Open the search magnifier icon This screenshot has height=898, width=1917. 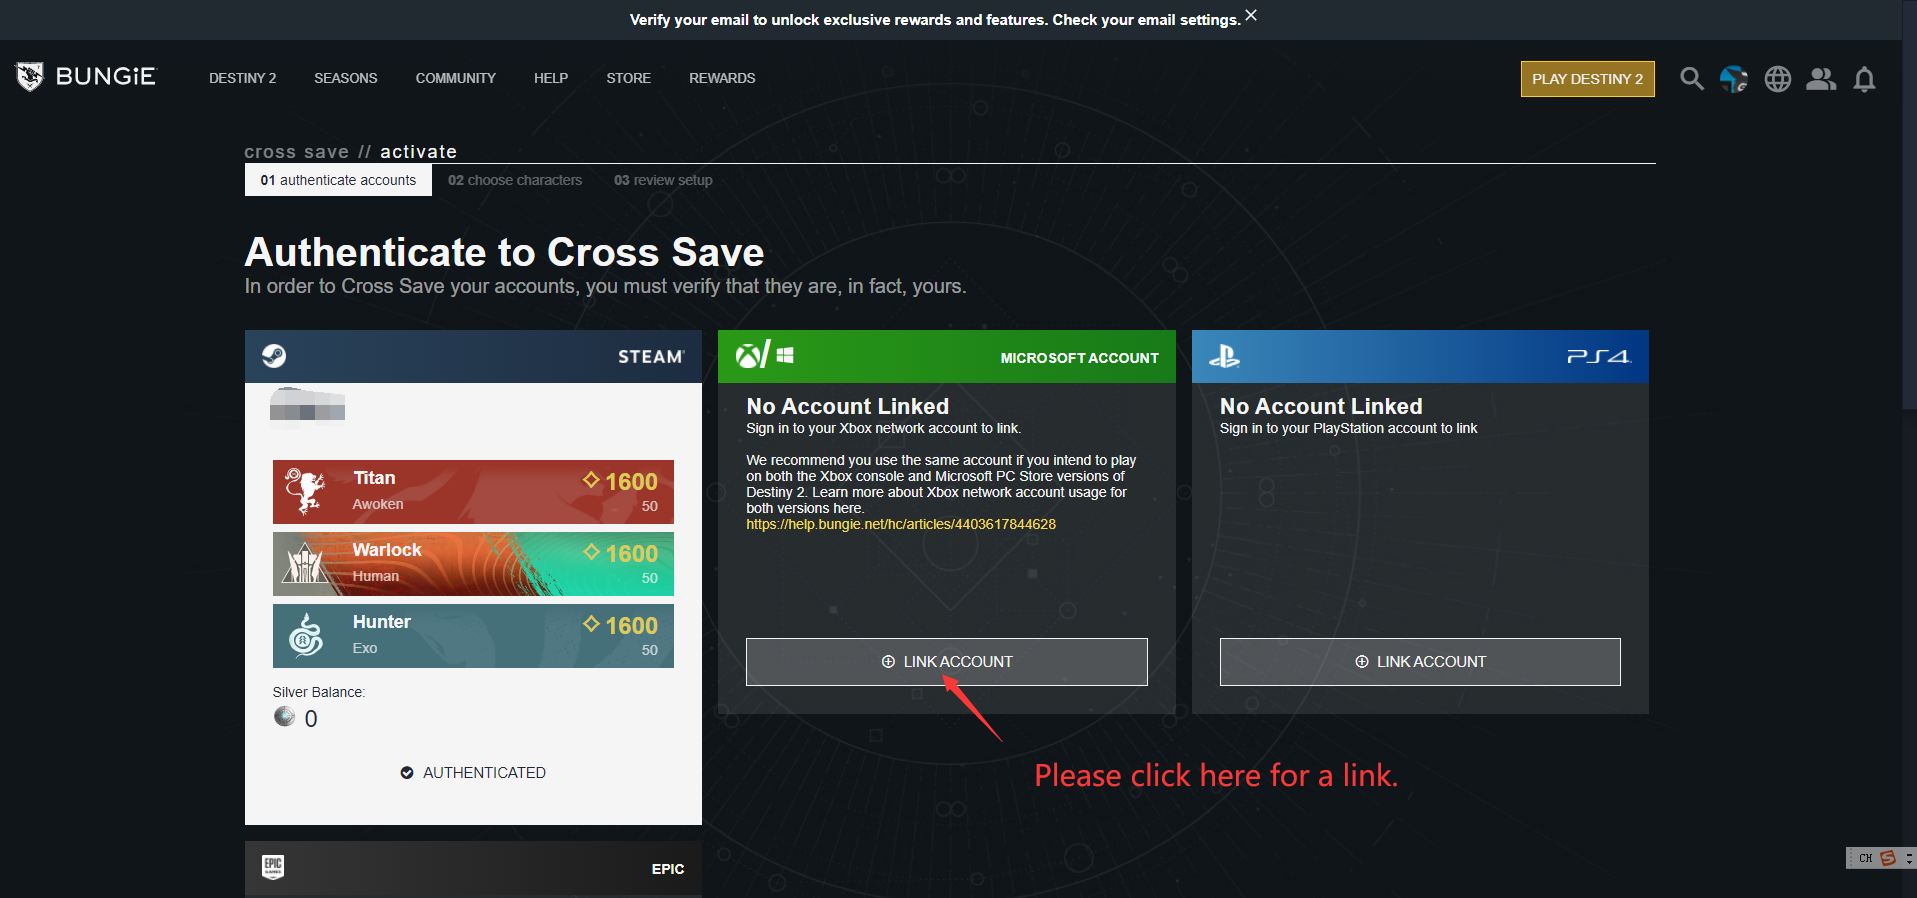[x=1691, y=79]
